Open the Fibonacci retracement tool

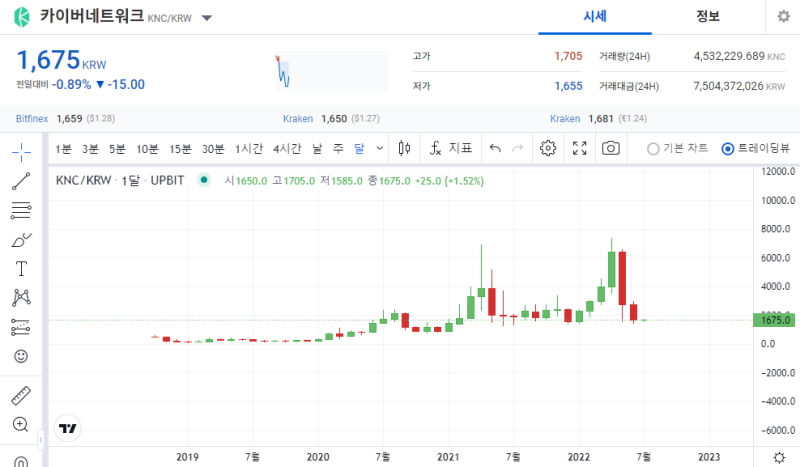pos(21,210)
